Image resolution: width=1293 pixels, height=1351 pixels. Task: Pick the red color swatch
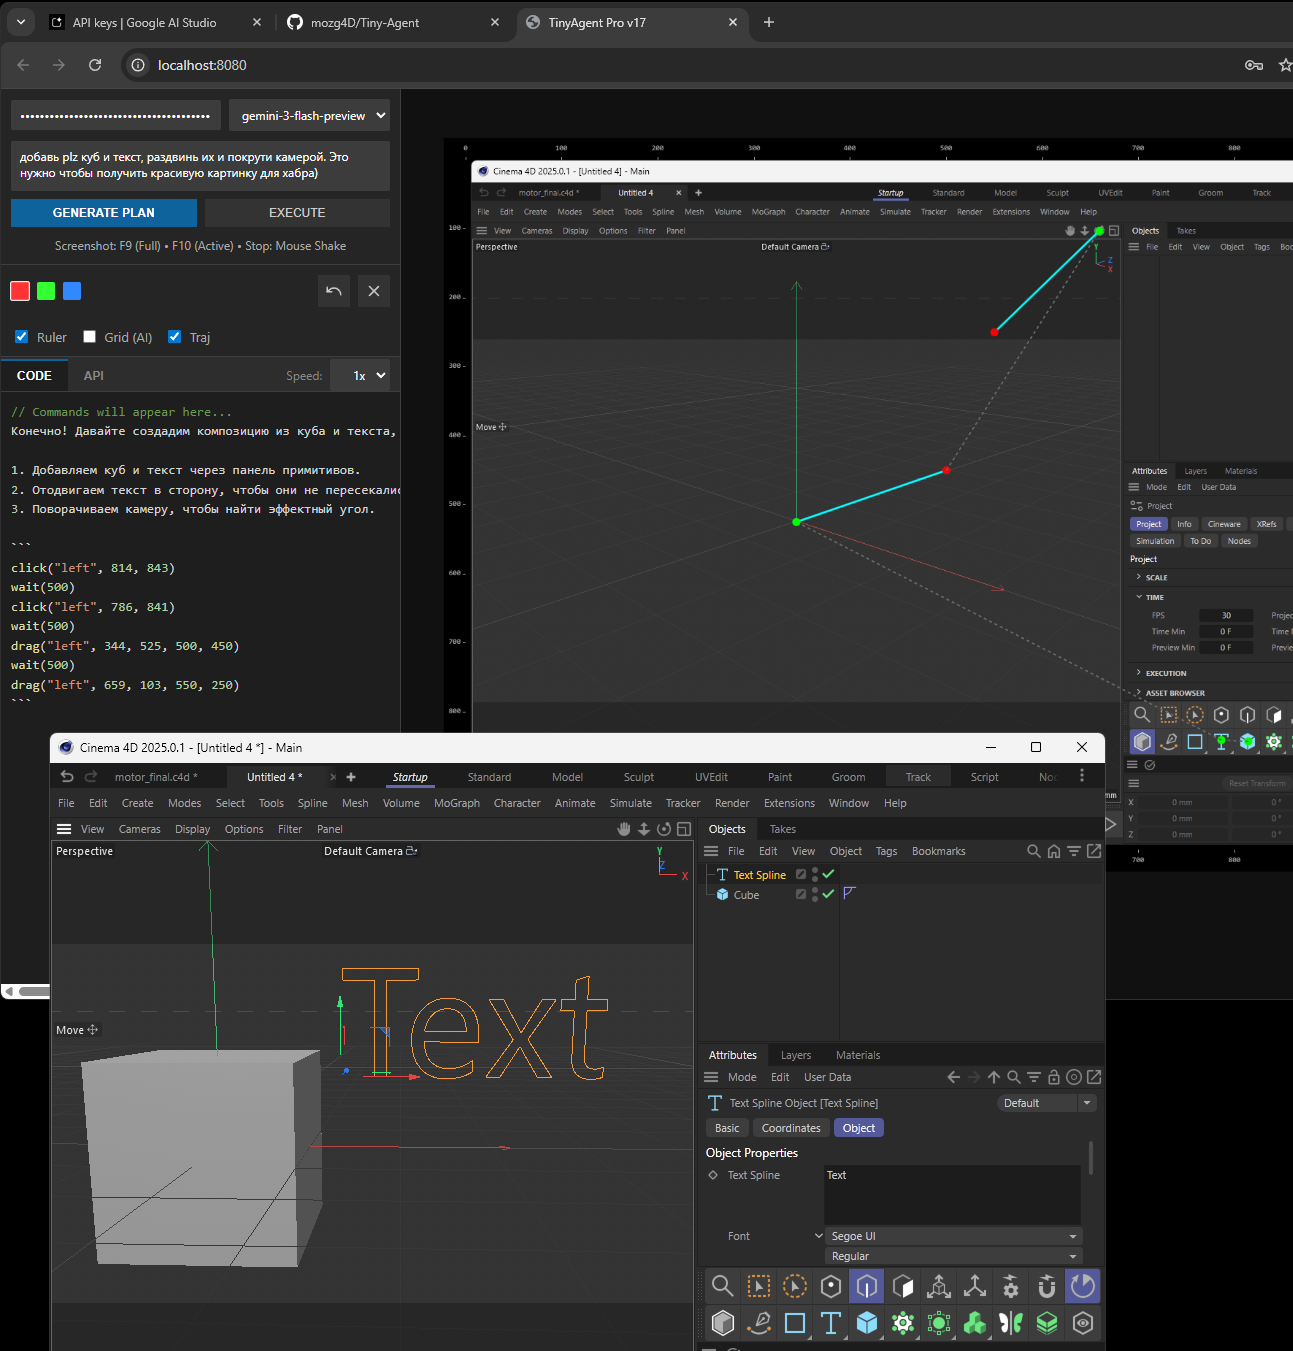(20, 291)
